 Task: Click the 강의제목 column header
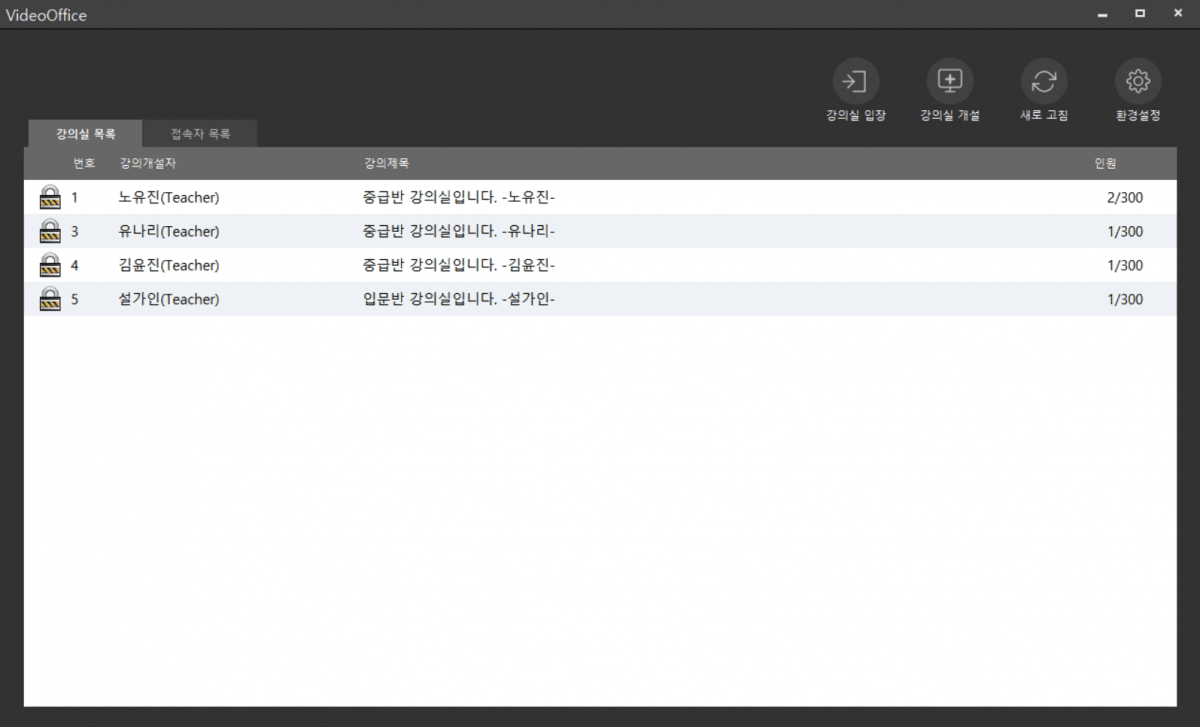click(x=386, y=163)
